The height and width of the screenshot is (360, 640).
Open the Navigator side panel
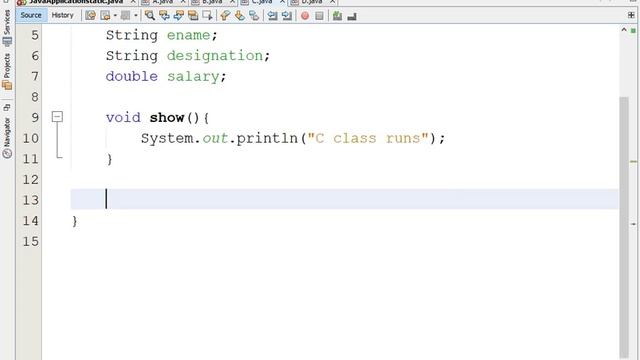tap(7, 138)
